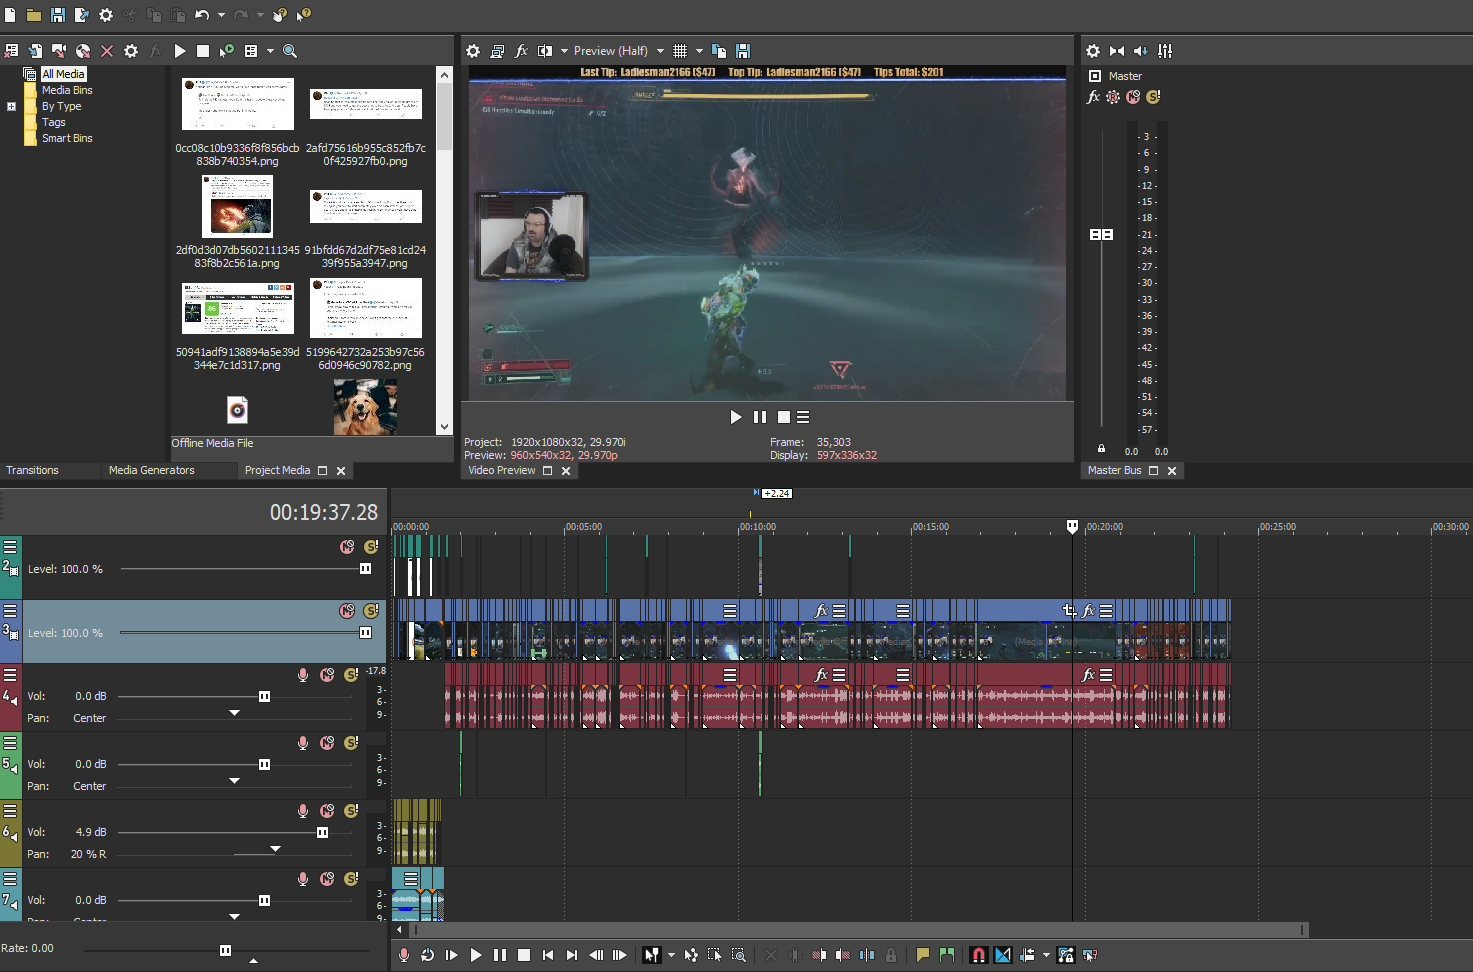Toggle Dim Output in Master Bus toolbar

coord(1141,51)
